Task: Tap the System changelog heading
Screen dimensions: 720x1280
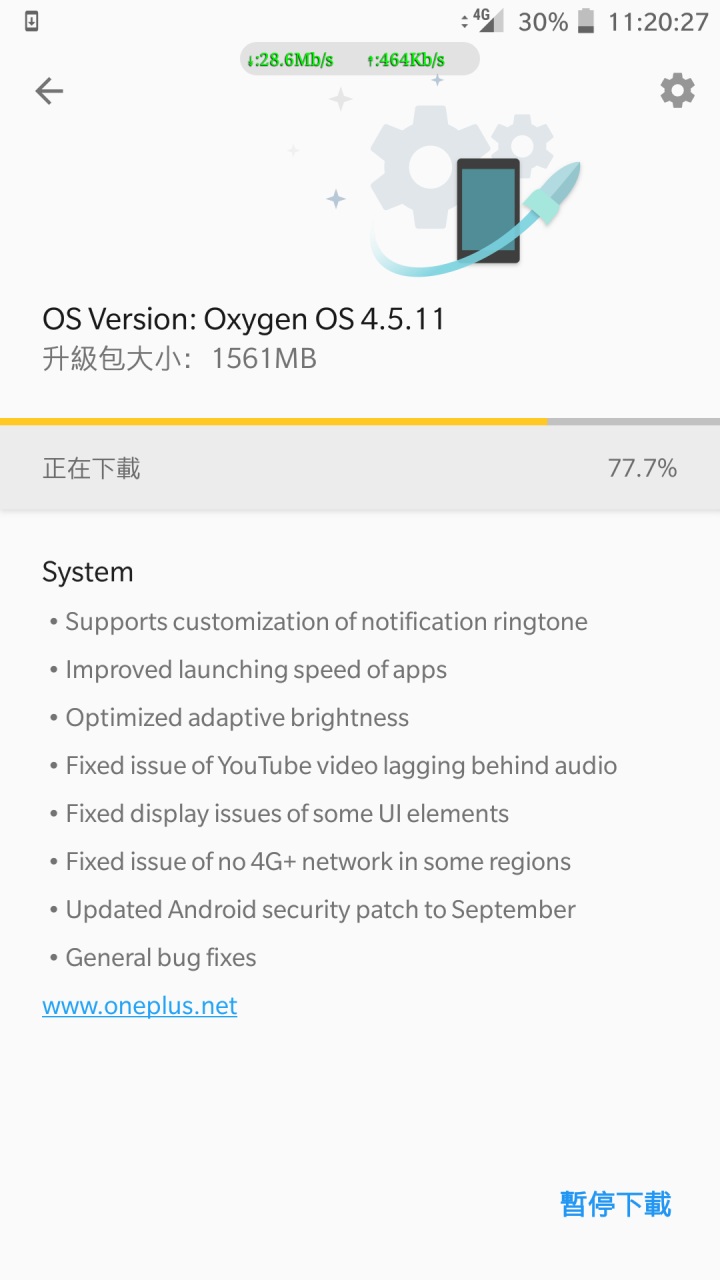Action: pyautogui.click(x=88, y=572)
